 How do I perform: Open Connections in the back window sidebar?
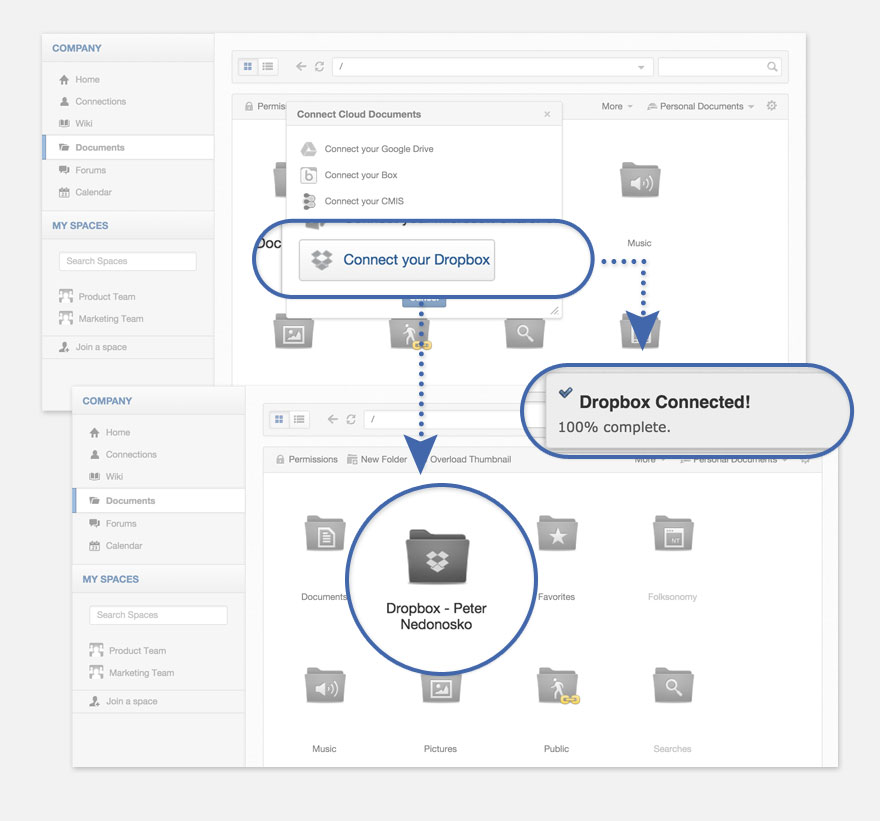pos(93,102)
